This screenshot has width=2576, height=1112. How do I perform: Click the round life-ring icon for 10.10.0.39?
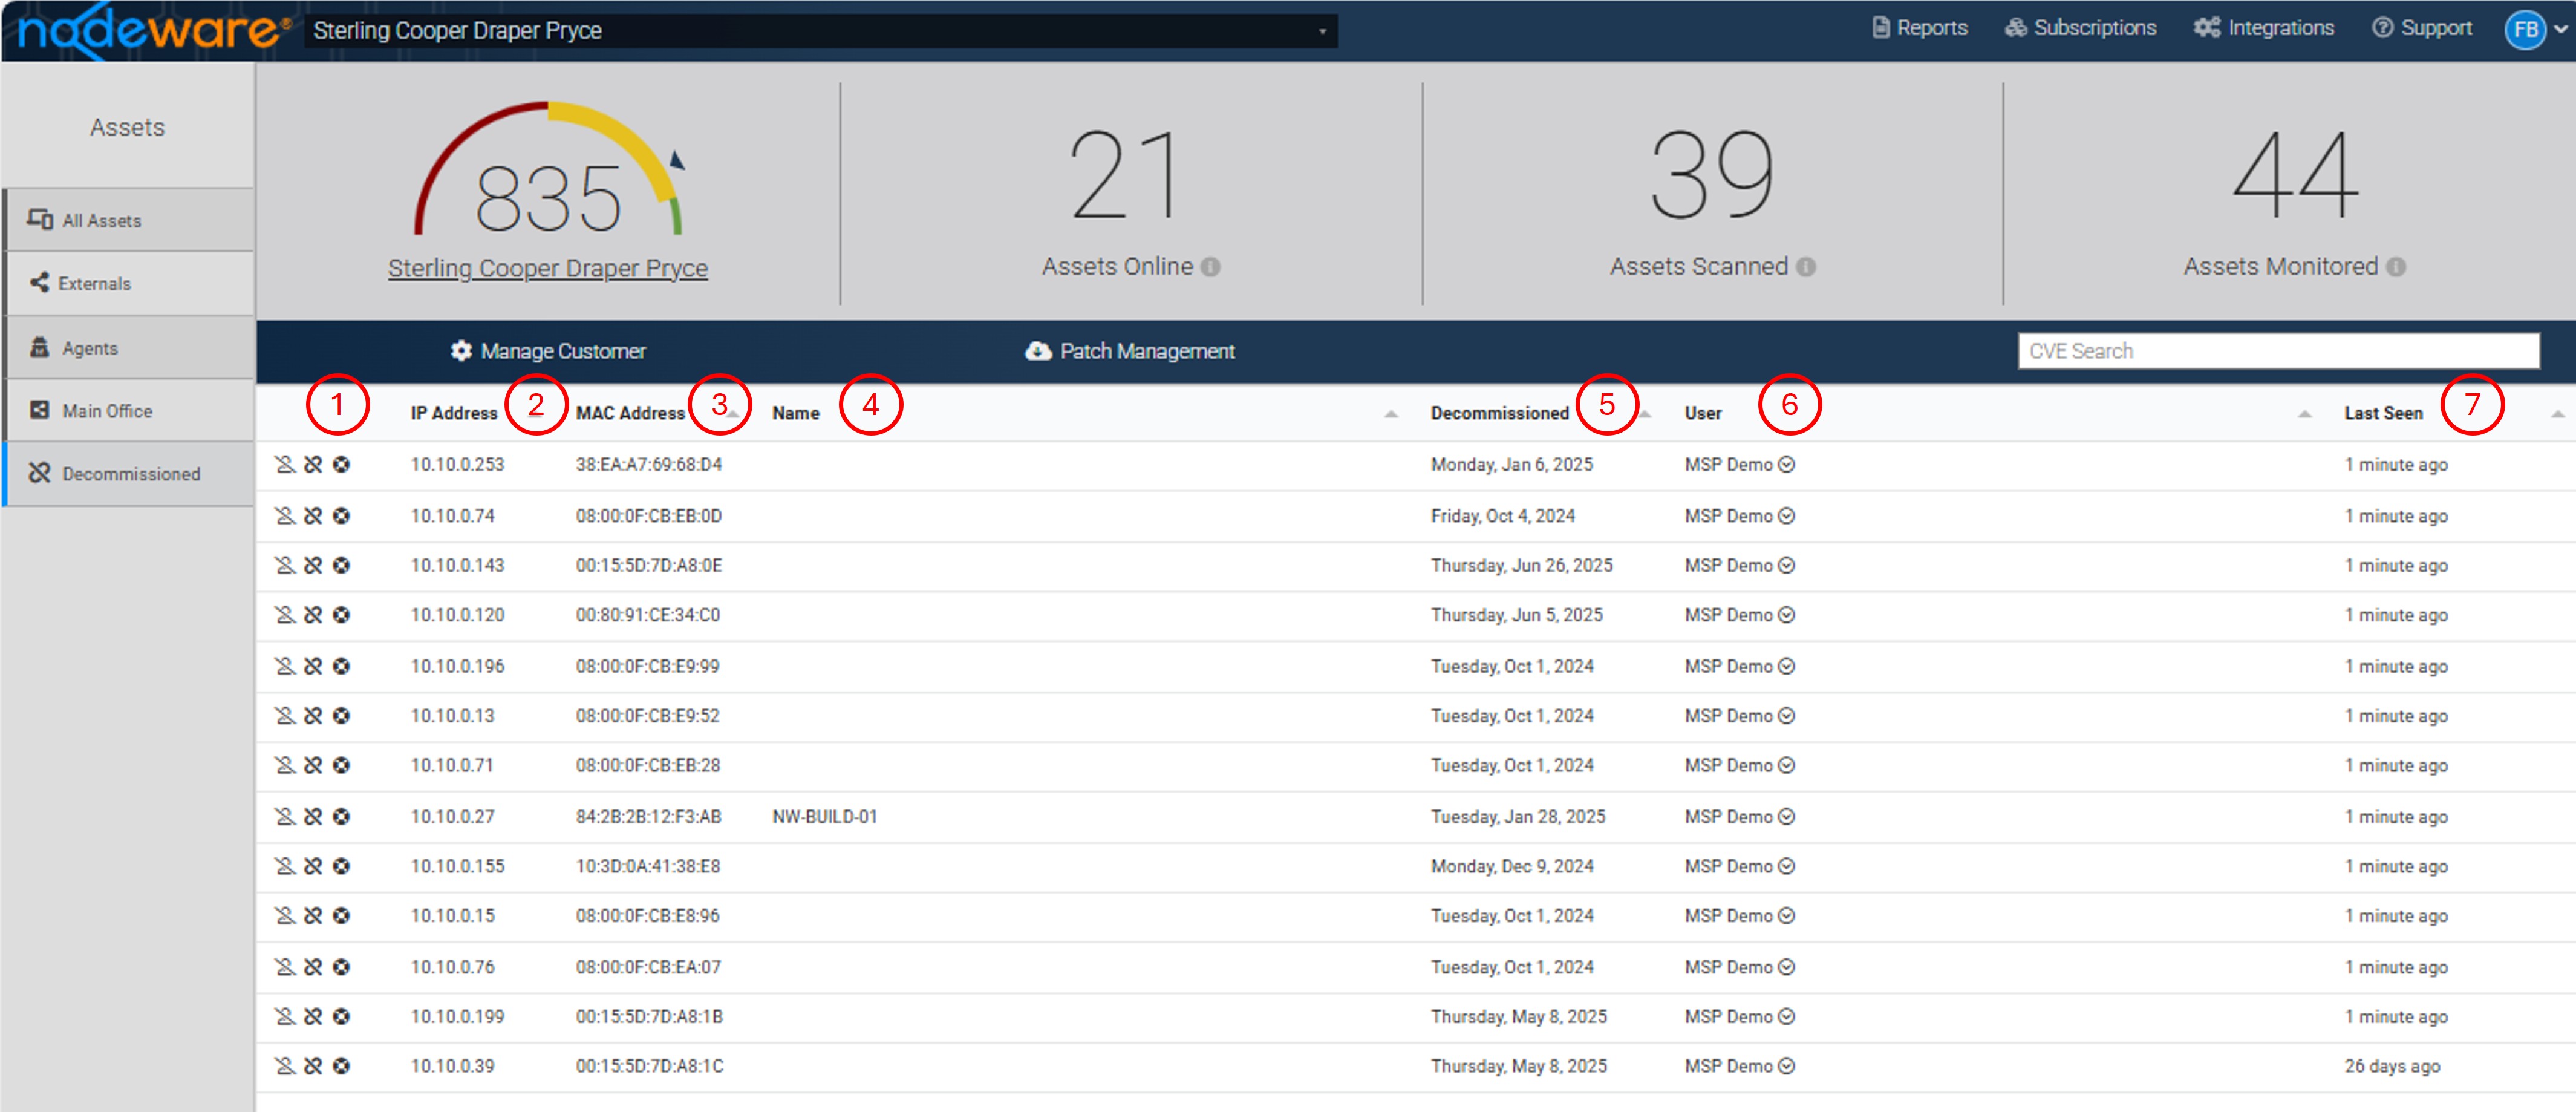point(341,1067)
